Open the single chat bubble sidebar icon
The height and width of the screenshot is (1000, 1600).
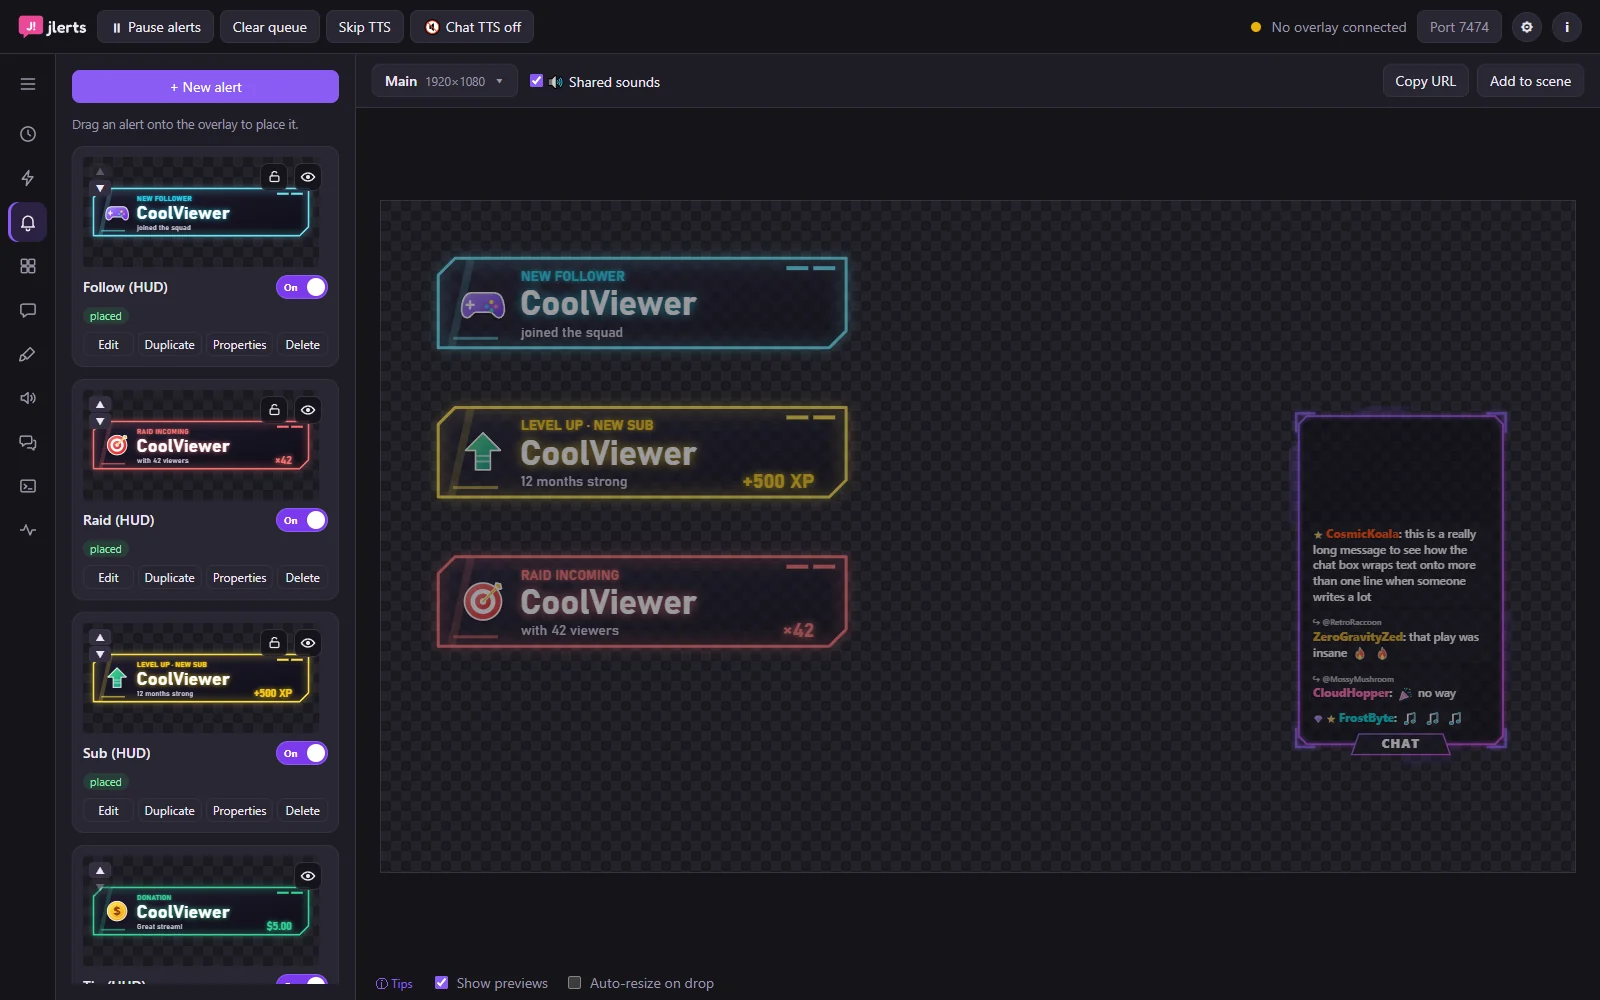pos(28,310)
